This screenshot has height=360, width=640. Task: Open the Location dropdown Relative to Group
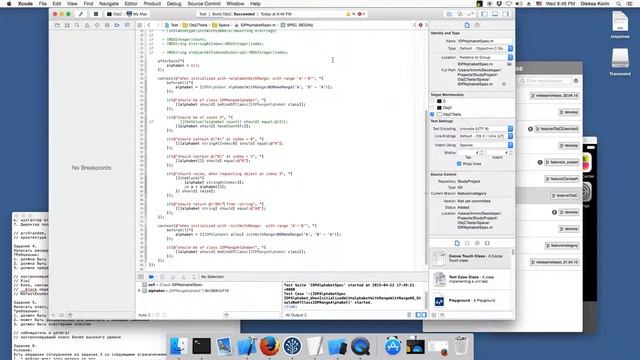(485, 58)
